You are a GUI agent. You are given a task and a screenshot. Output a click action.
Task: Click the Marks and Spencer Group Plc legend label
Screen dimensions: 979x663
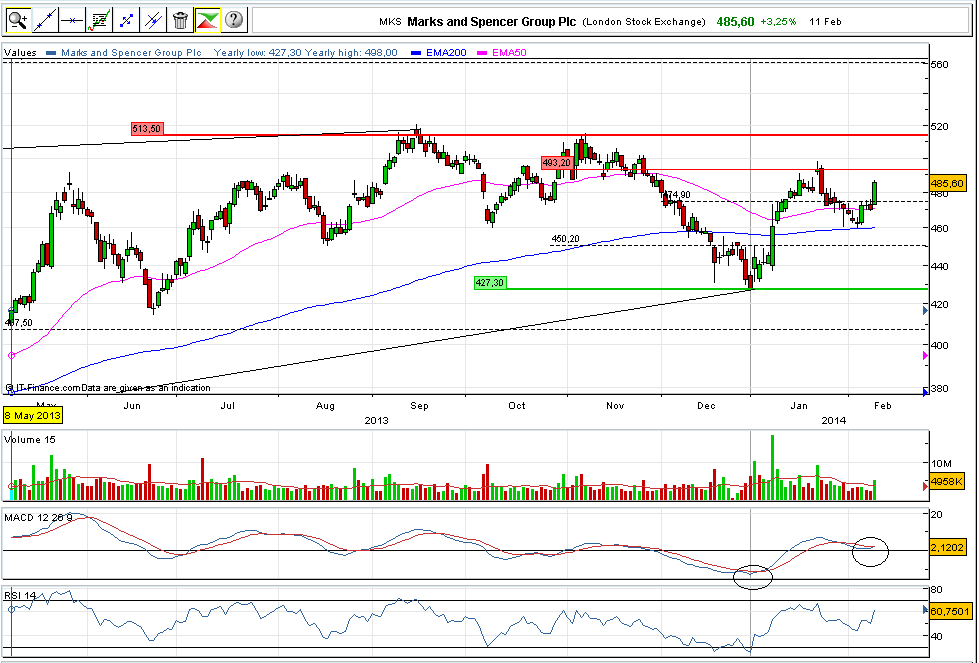131,53
